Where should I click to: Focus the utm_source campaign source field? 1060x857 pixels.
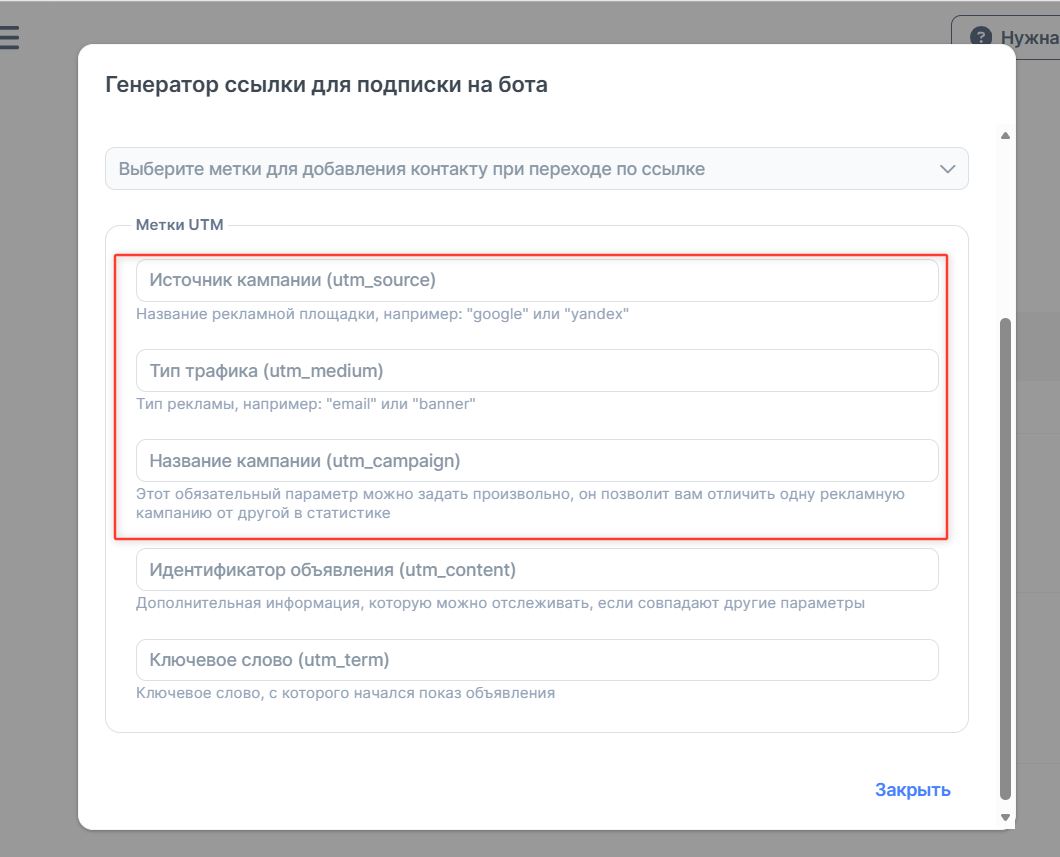(x=537, y=280)
